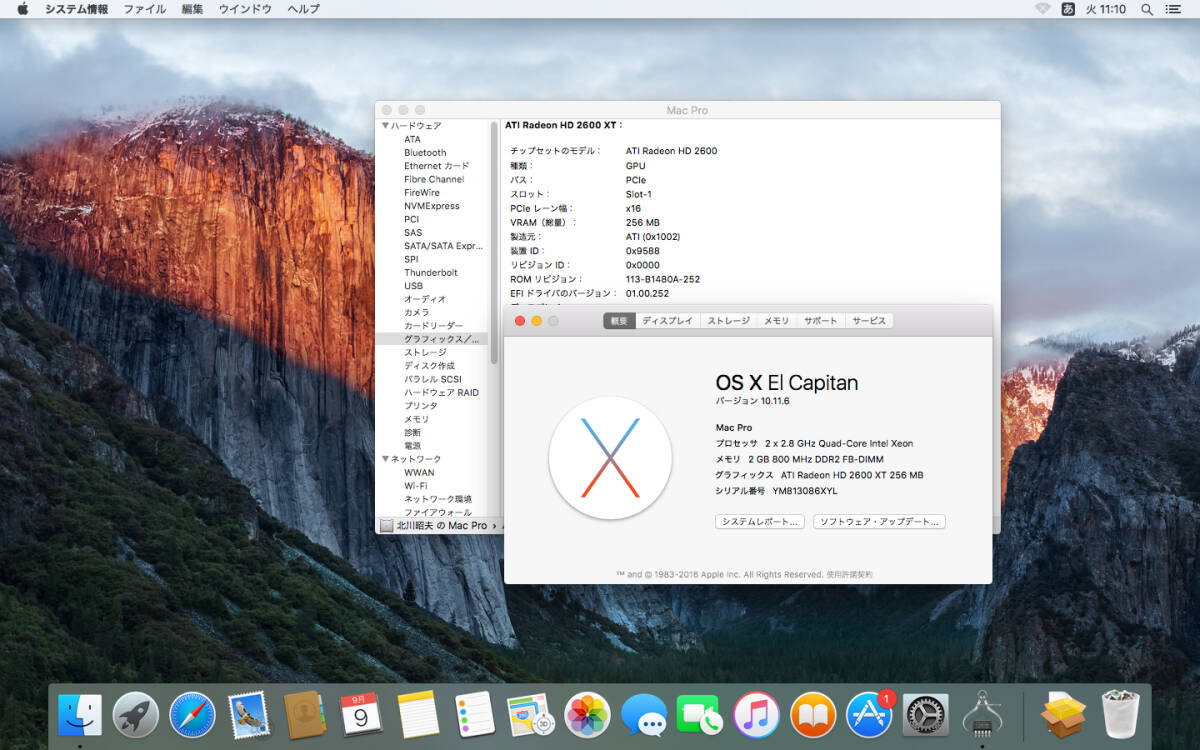
Task: Collapse the ハードウェア tree section
Action: pos(385,126)
